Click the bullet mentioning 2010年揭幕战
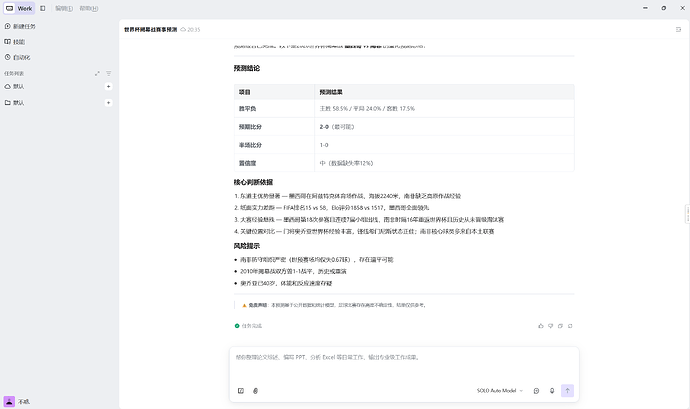 click(x=294, y=271)
